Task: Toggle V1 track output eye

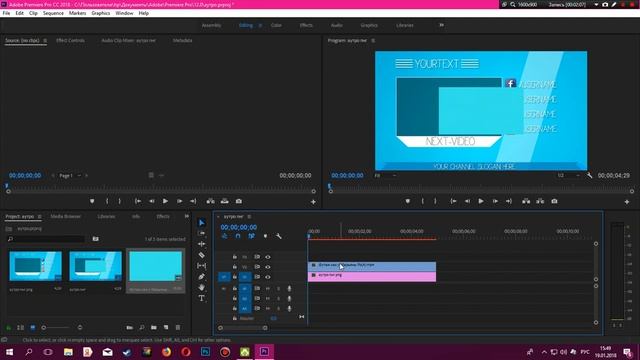Action: (x=268, y=277)
